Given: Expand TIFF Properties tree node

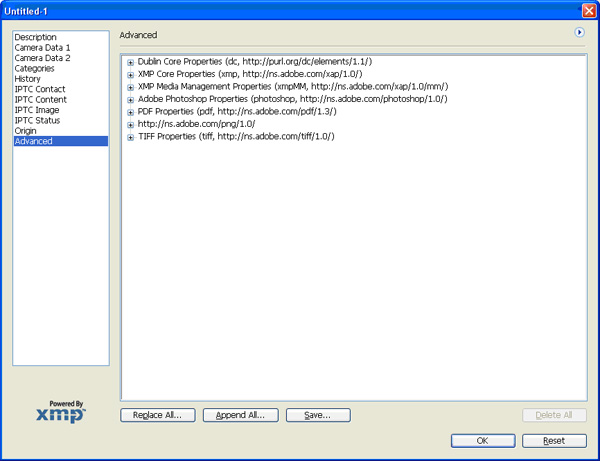Looking at the screenshot, I should 131,136.
